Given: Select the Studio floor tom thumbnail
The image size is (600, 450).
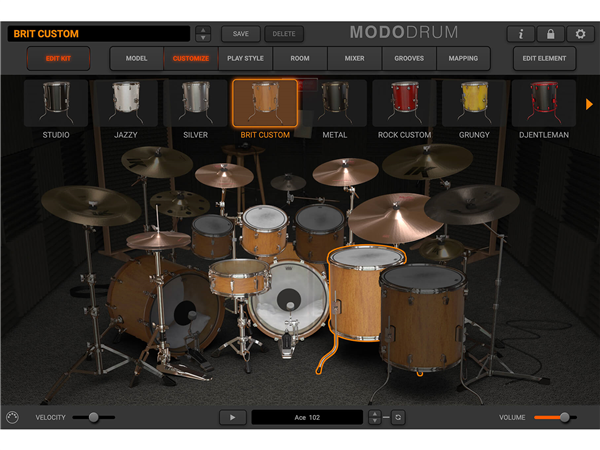Looking at the screenshot, I should [x=55, y=103].
